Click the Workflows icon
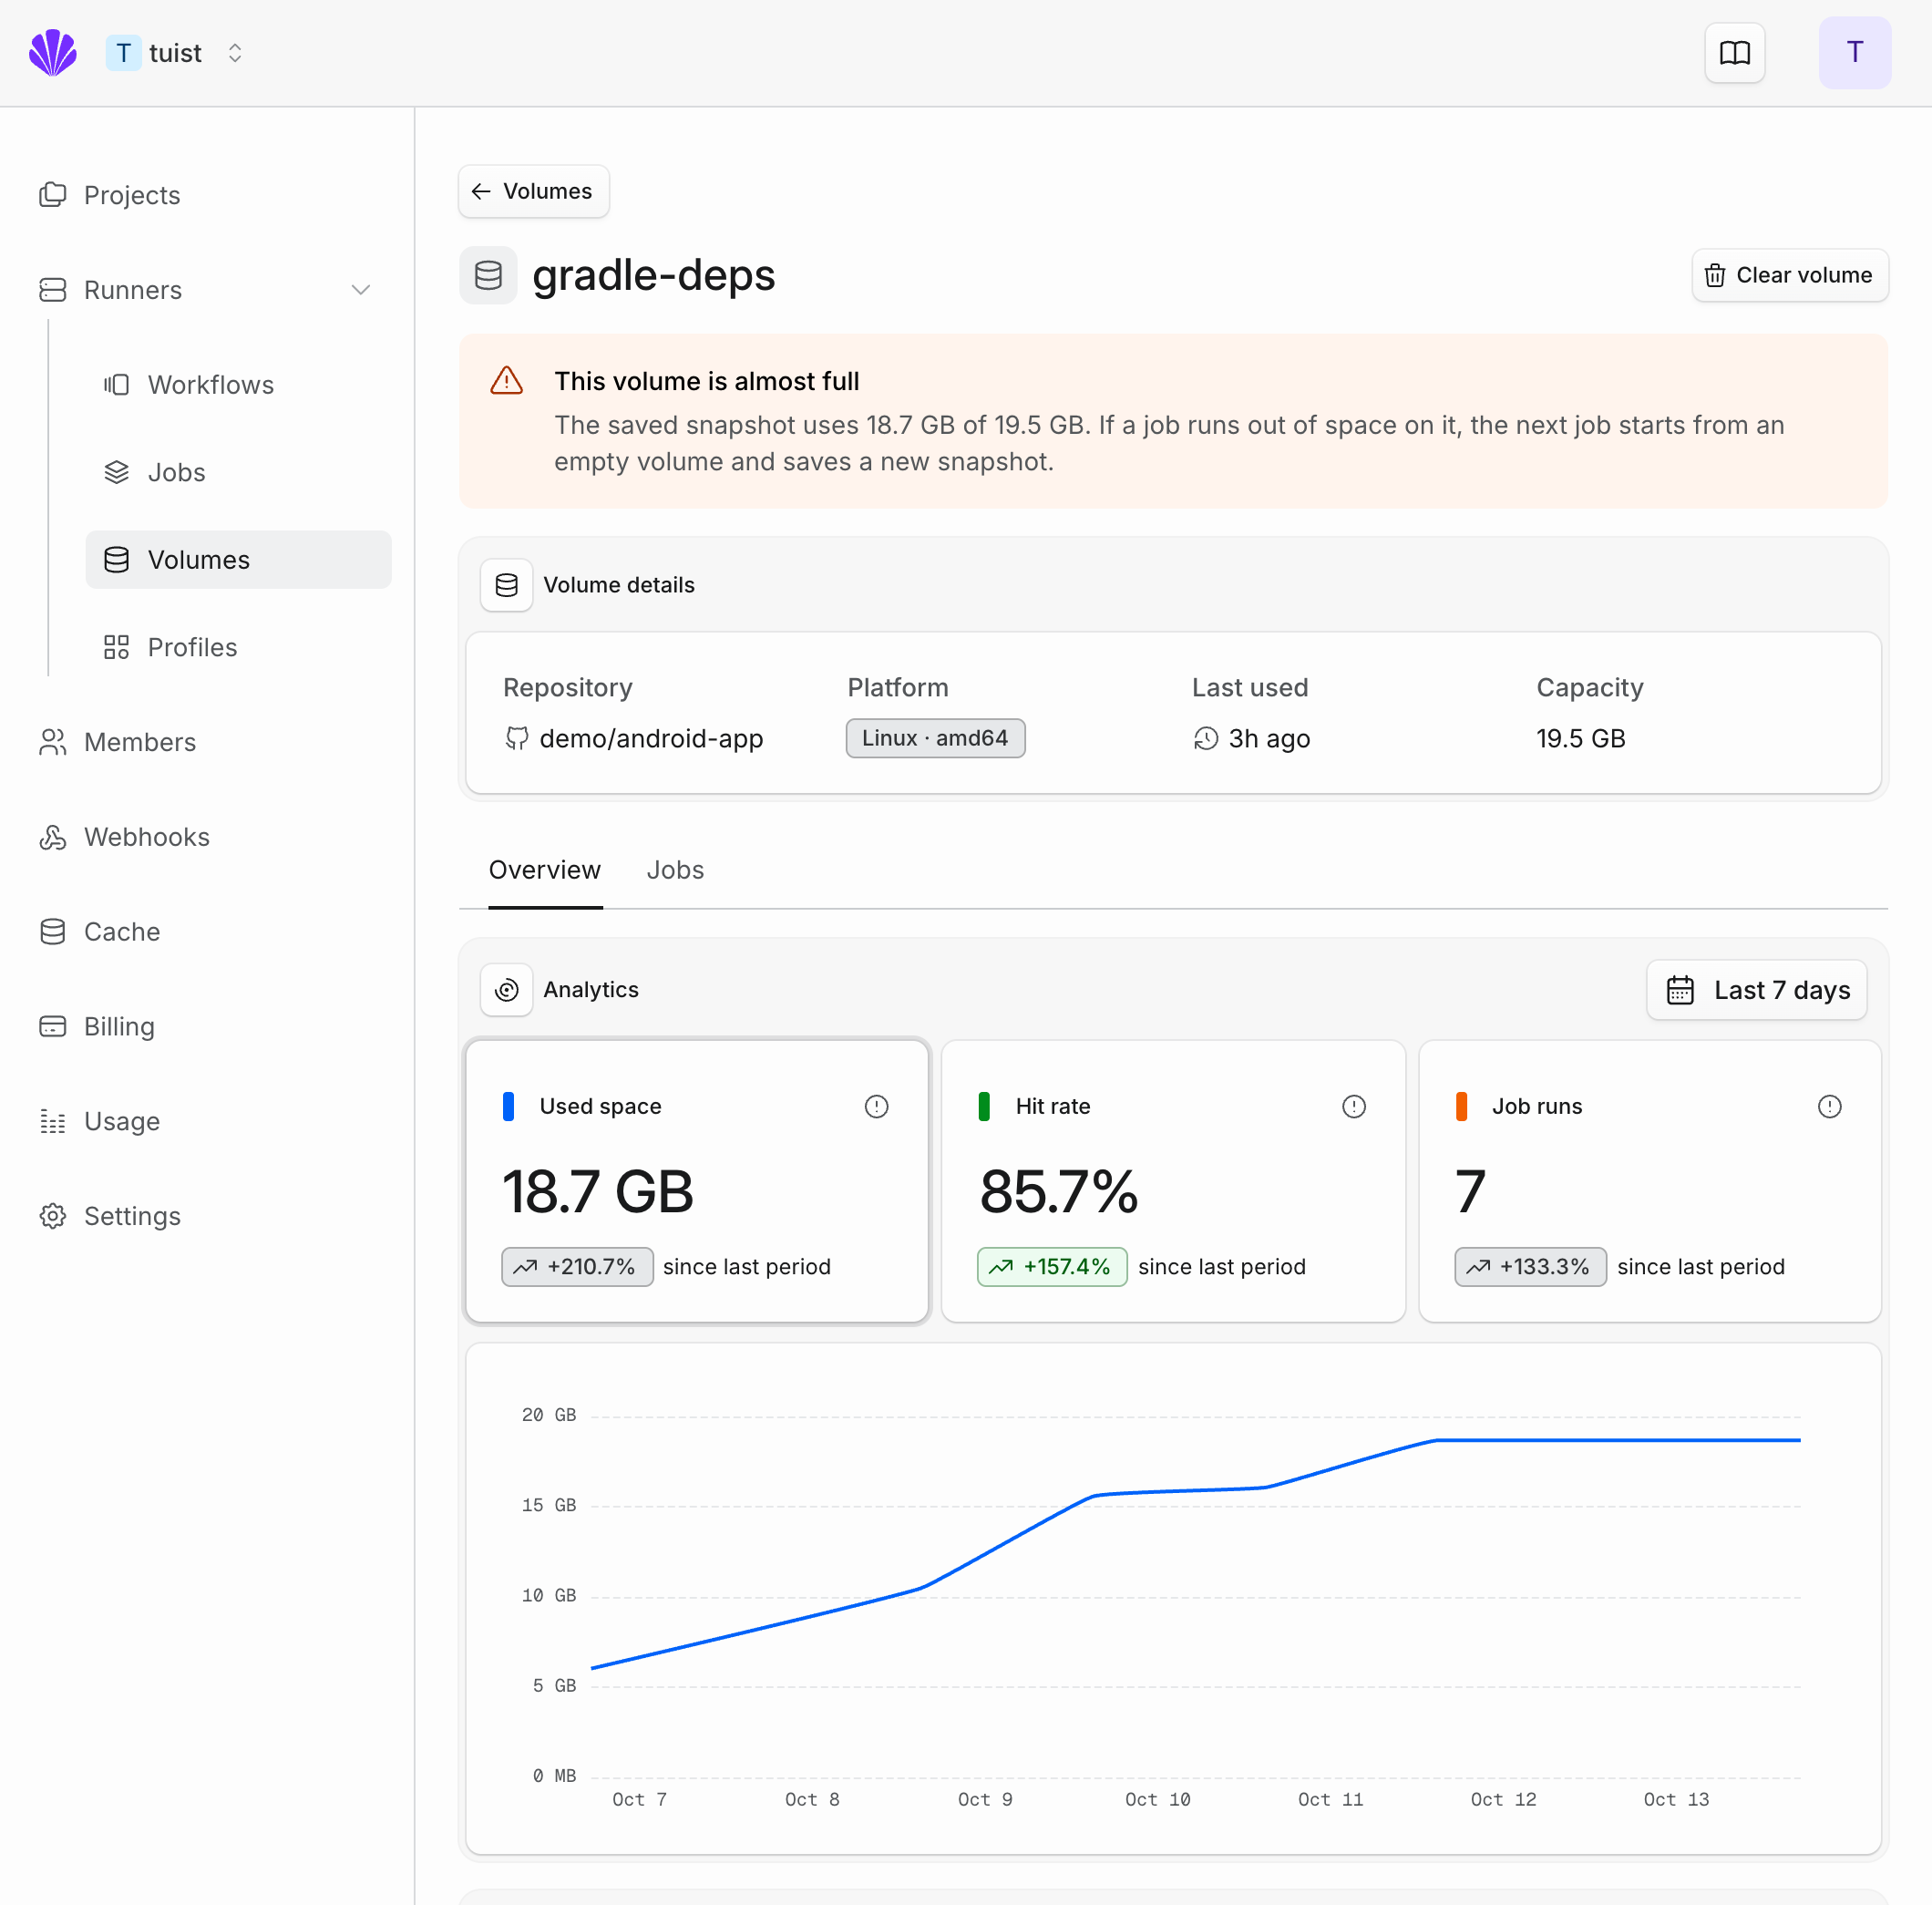This screenshot has width=1932, height=1905. point(117,385)
